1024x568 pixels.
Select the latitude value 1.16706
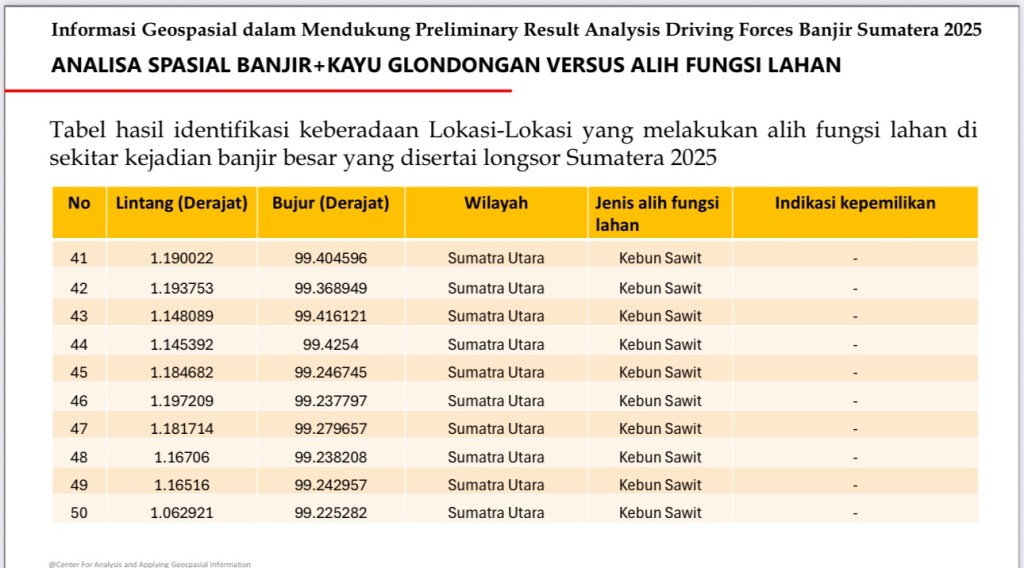(182, 458)
